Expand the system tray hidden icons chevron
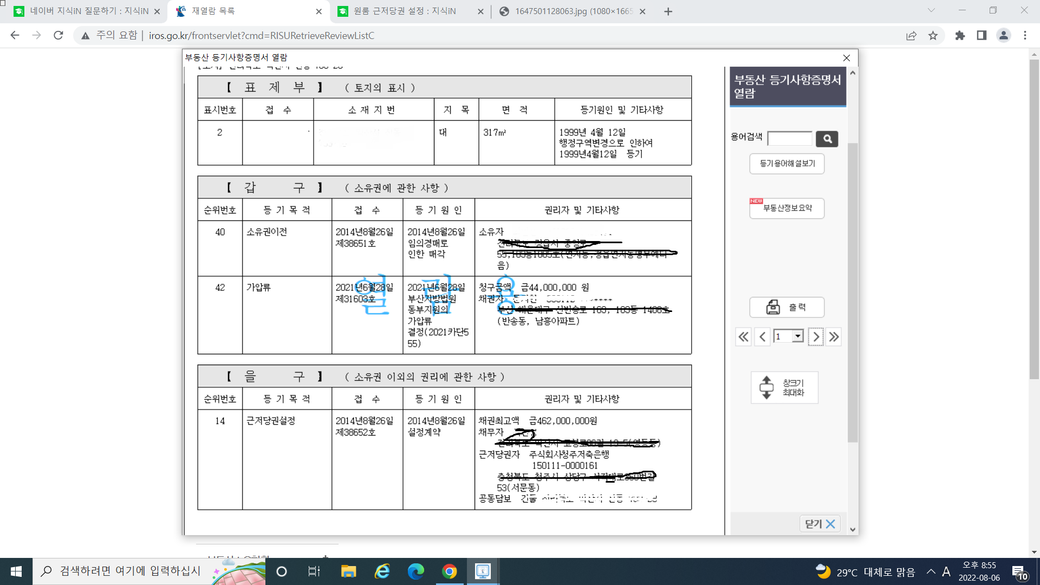 (x=931, y=572)
